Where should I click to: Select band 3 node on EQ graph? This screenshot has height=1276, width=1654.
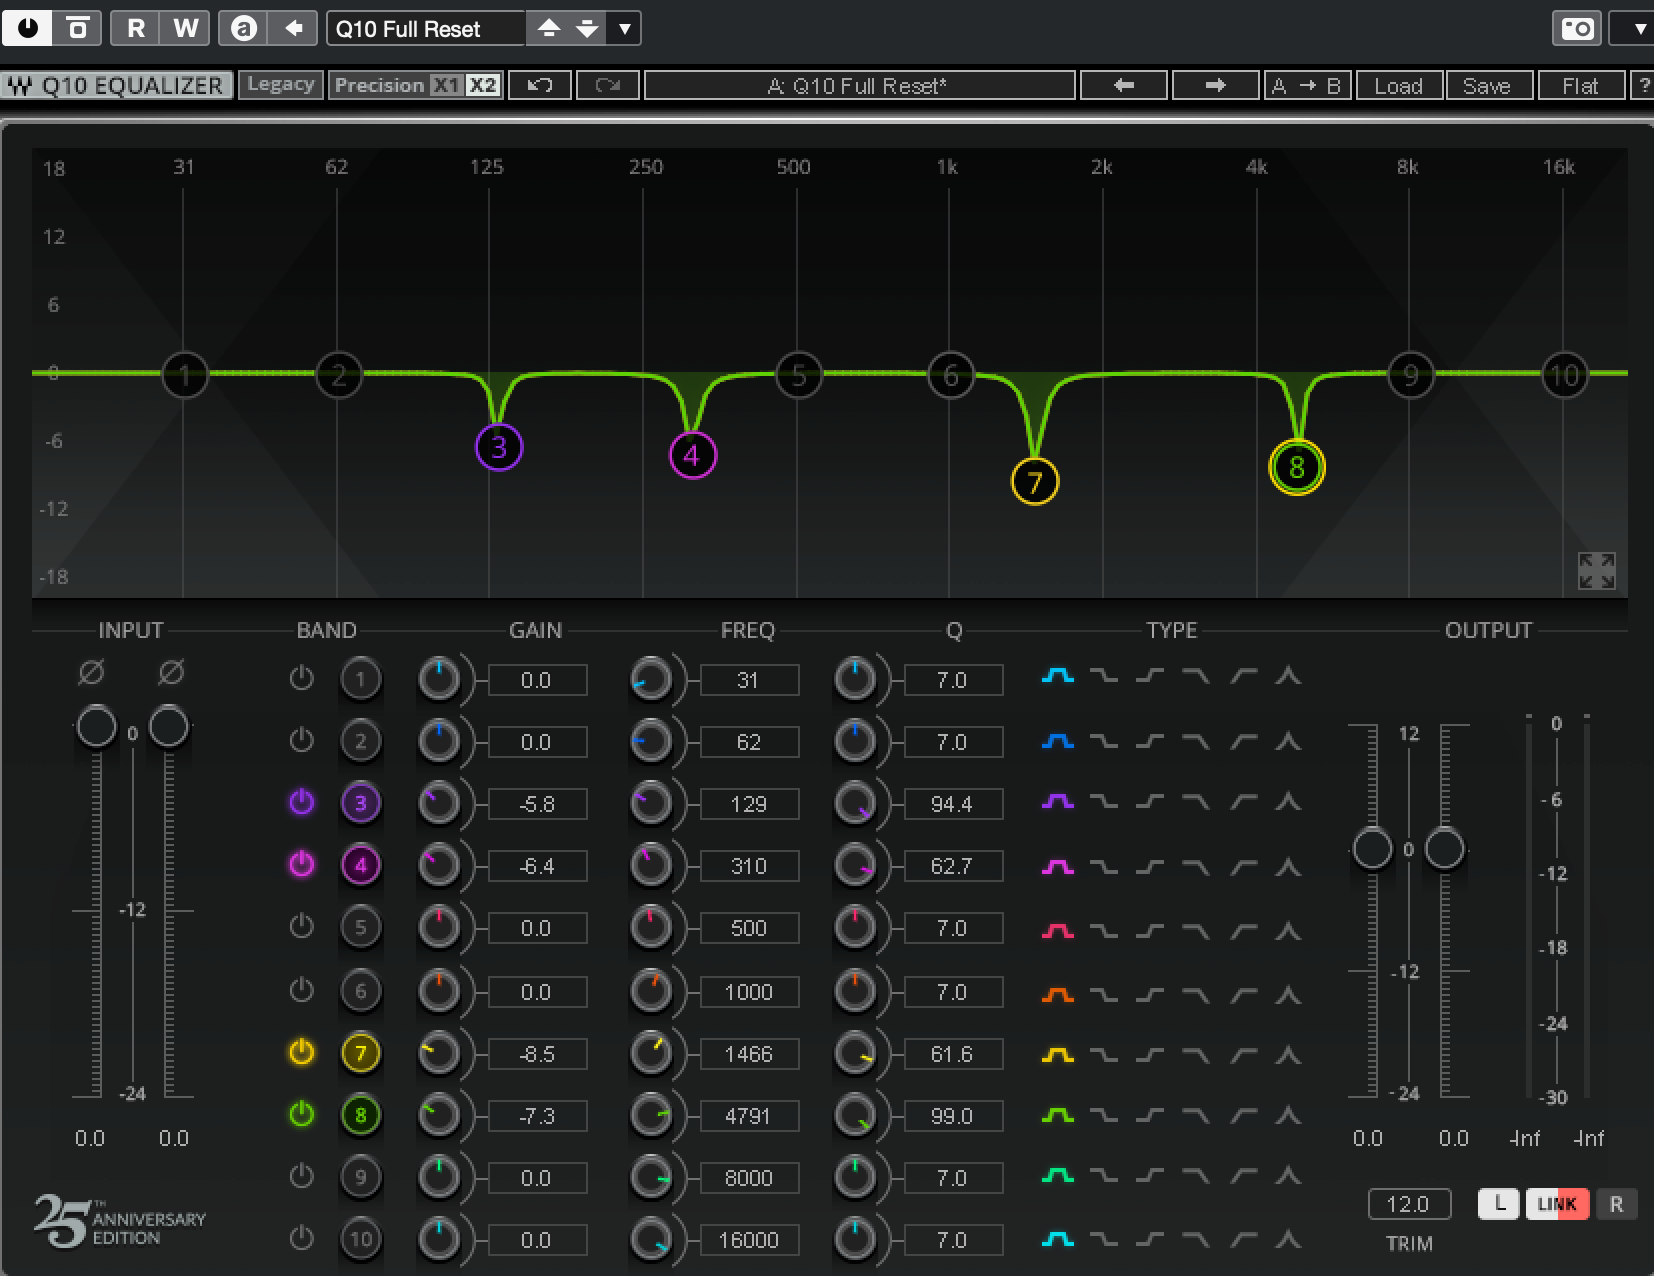tap(499, 447)
